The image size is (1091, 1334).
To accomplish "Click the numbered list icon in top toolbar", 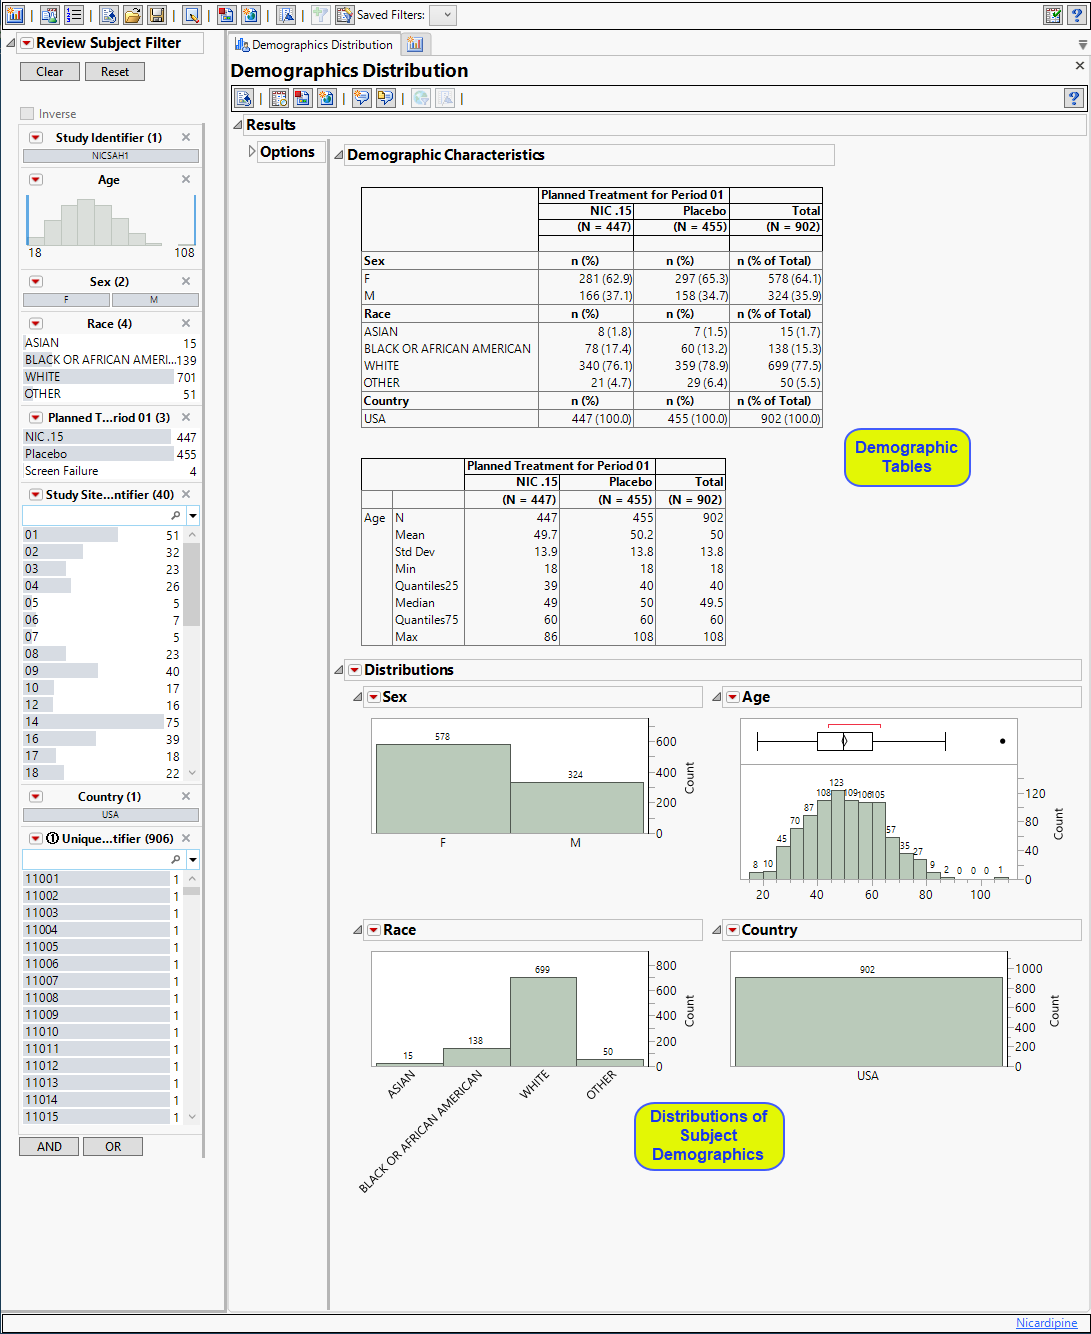I will click(74, 15).
